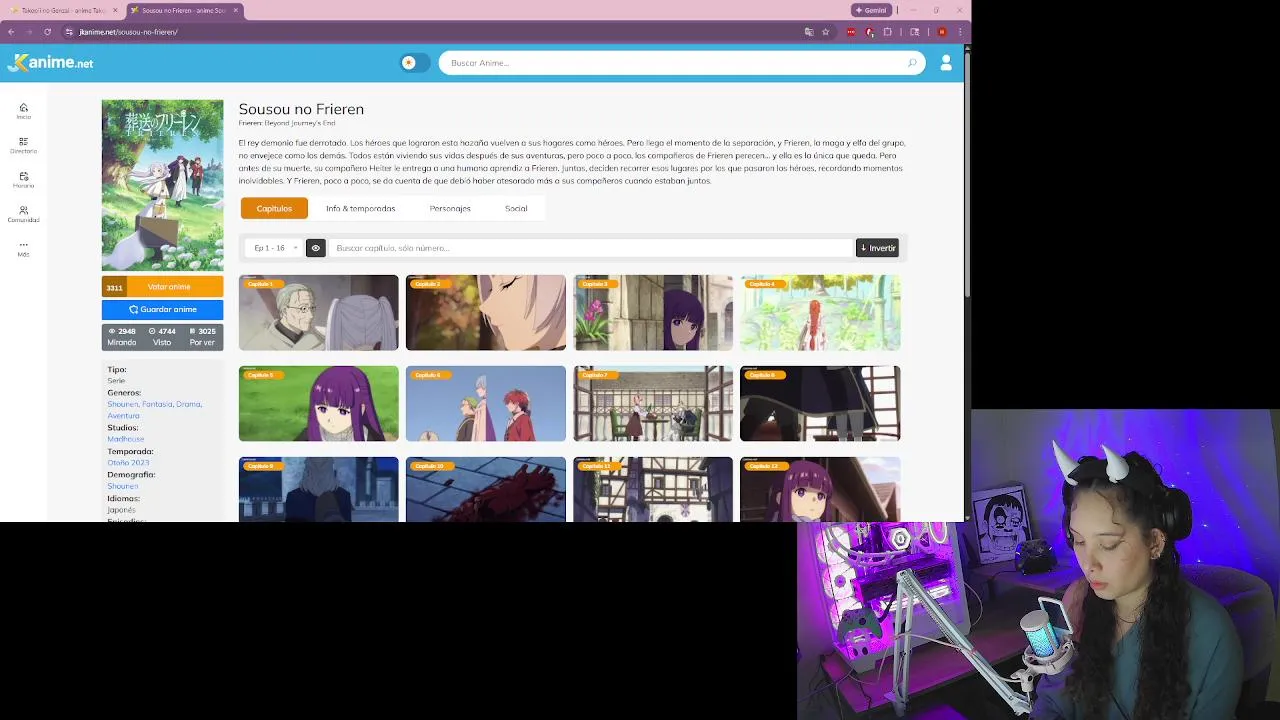1280x720 pixels.
Task: Open Capítulo 7 thumbnail
Action: coord(653,404)
